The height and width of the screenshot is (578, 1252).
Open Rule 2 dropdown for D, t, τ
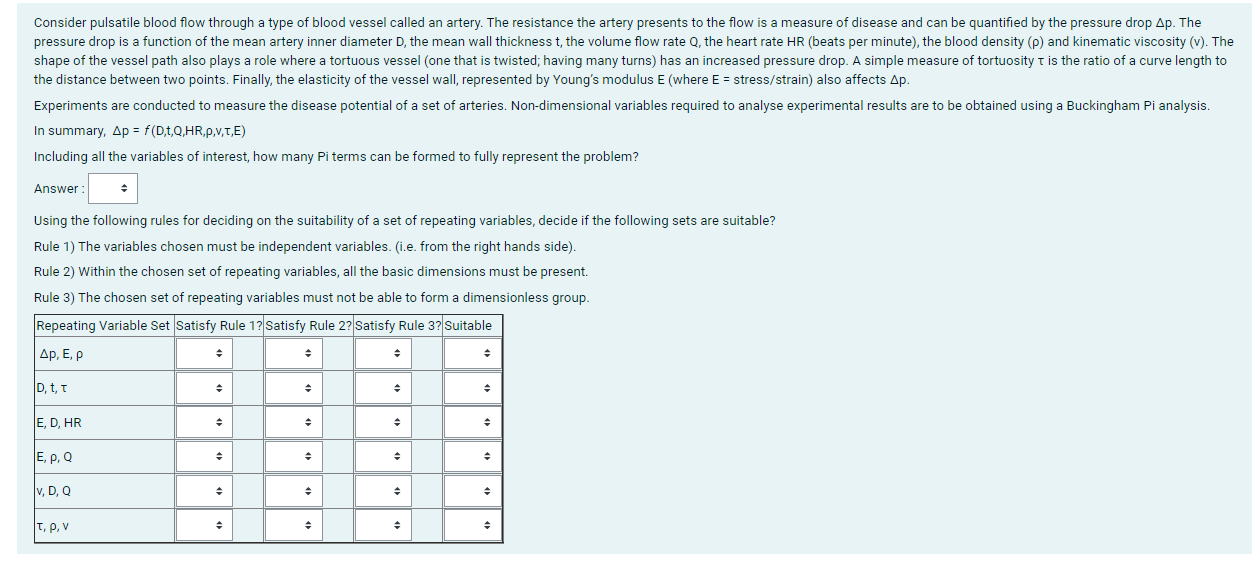[x=294, y=388]
